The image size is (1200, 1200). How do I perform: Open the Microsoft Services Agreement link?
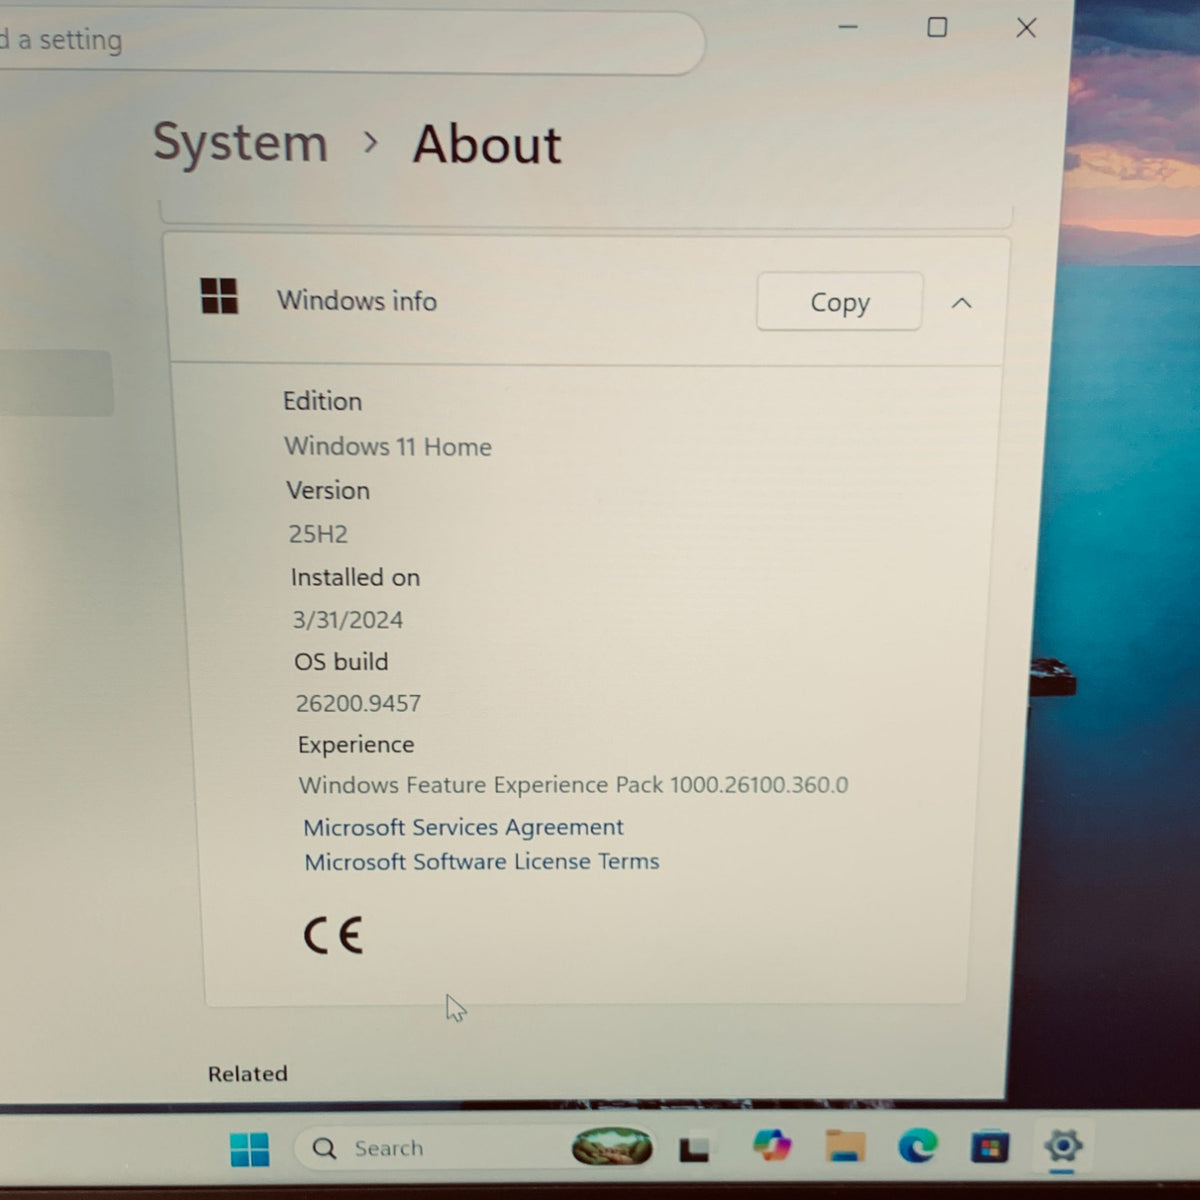tap(463, 827)
